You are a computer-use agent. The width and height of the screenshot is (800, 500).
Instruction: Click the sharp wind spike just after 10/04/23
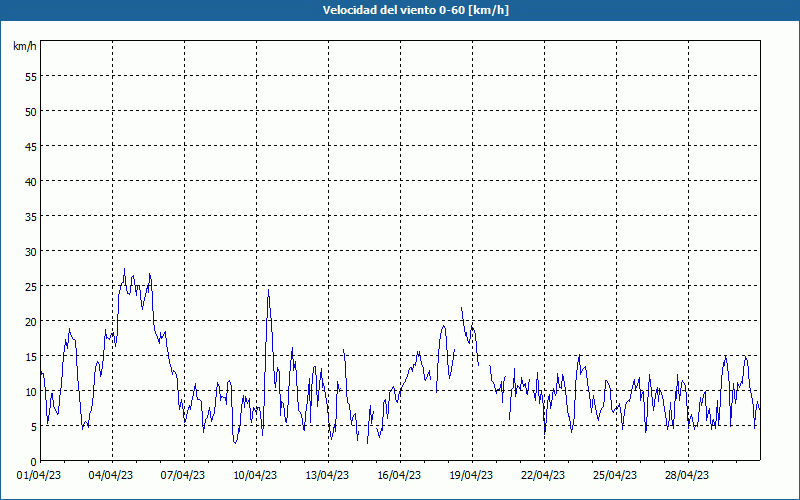tap(268, 290)
